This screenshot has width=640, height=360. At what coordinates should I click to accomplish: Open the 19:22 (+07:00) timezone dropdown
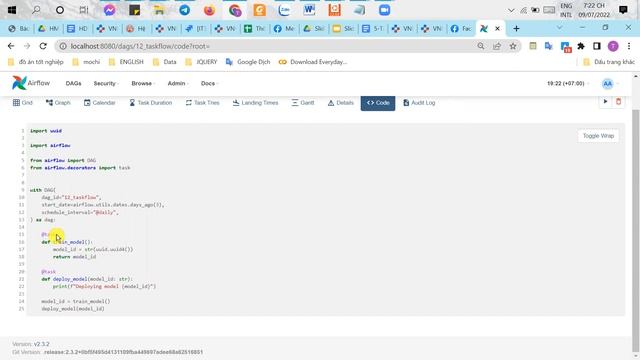(567, 83)
